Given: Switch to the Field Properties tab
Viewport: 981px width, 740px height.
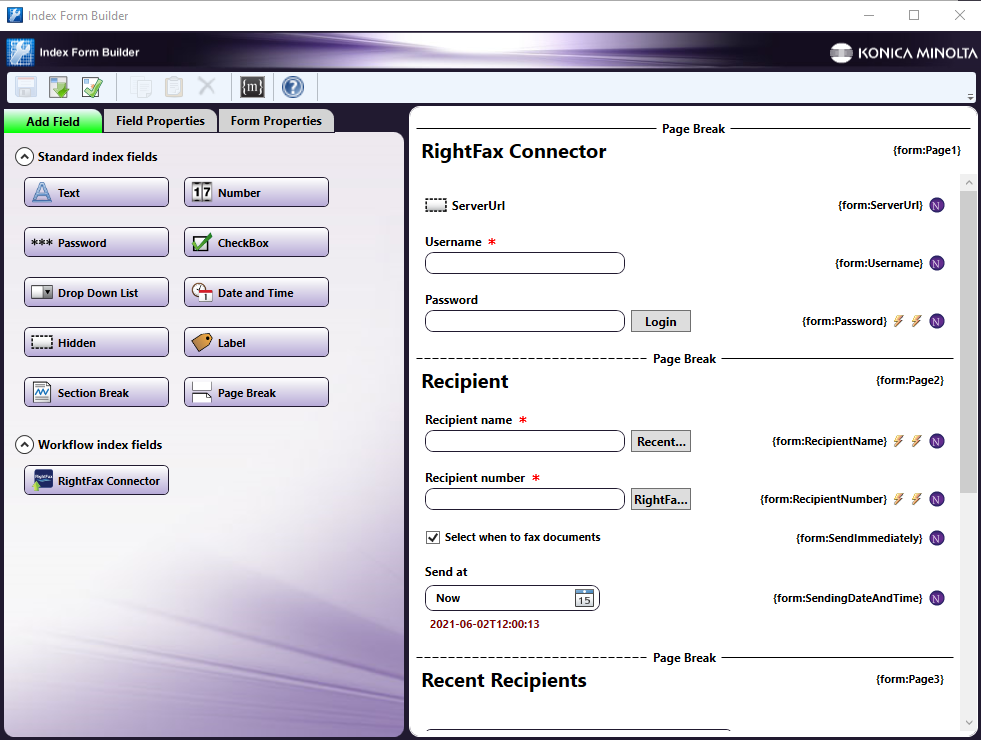Looking at the screenshot, I should click(x=160, y=121).
